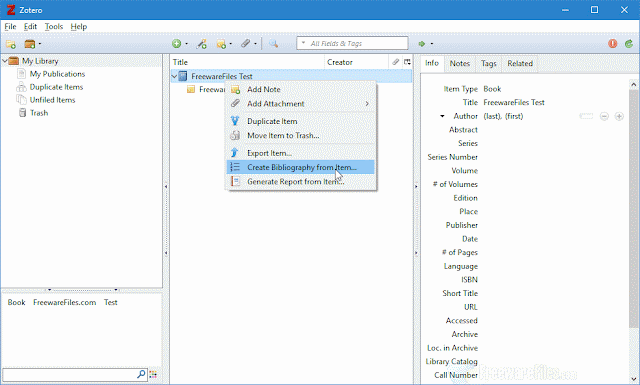Collapse the My Library tree
The height and width of the screenshot is (385, 640).
coord(5,61)
